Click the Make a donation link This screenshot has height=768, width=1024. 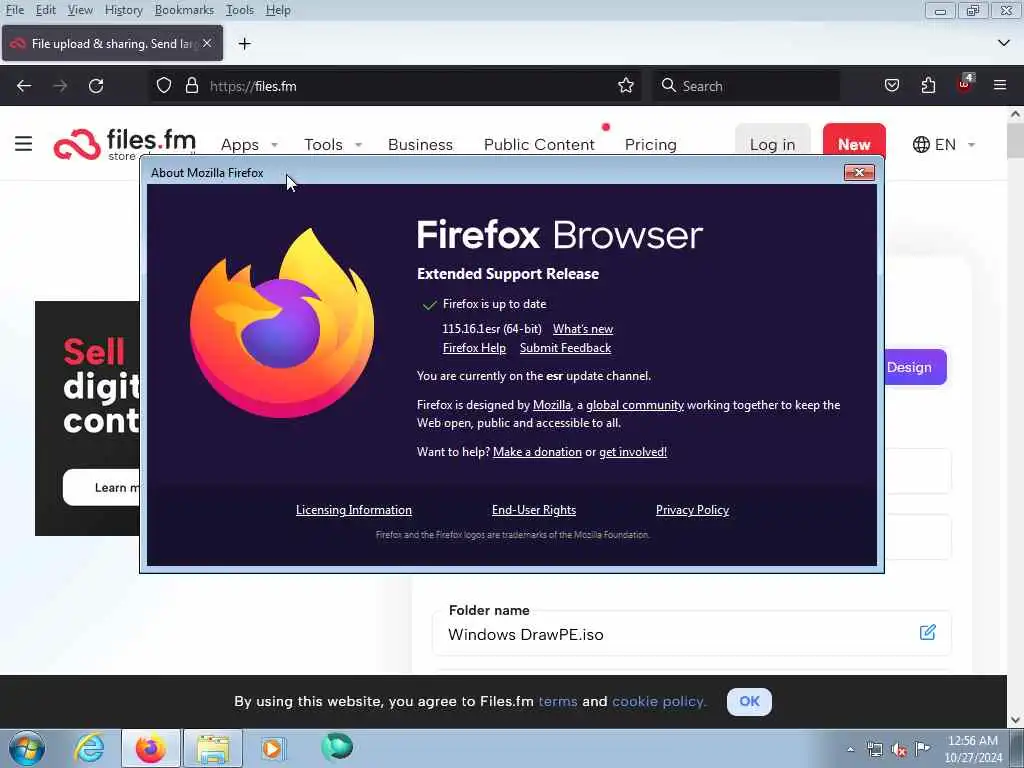click(537, 452)
